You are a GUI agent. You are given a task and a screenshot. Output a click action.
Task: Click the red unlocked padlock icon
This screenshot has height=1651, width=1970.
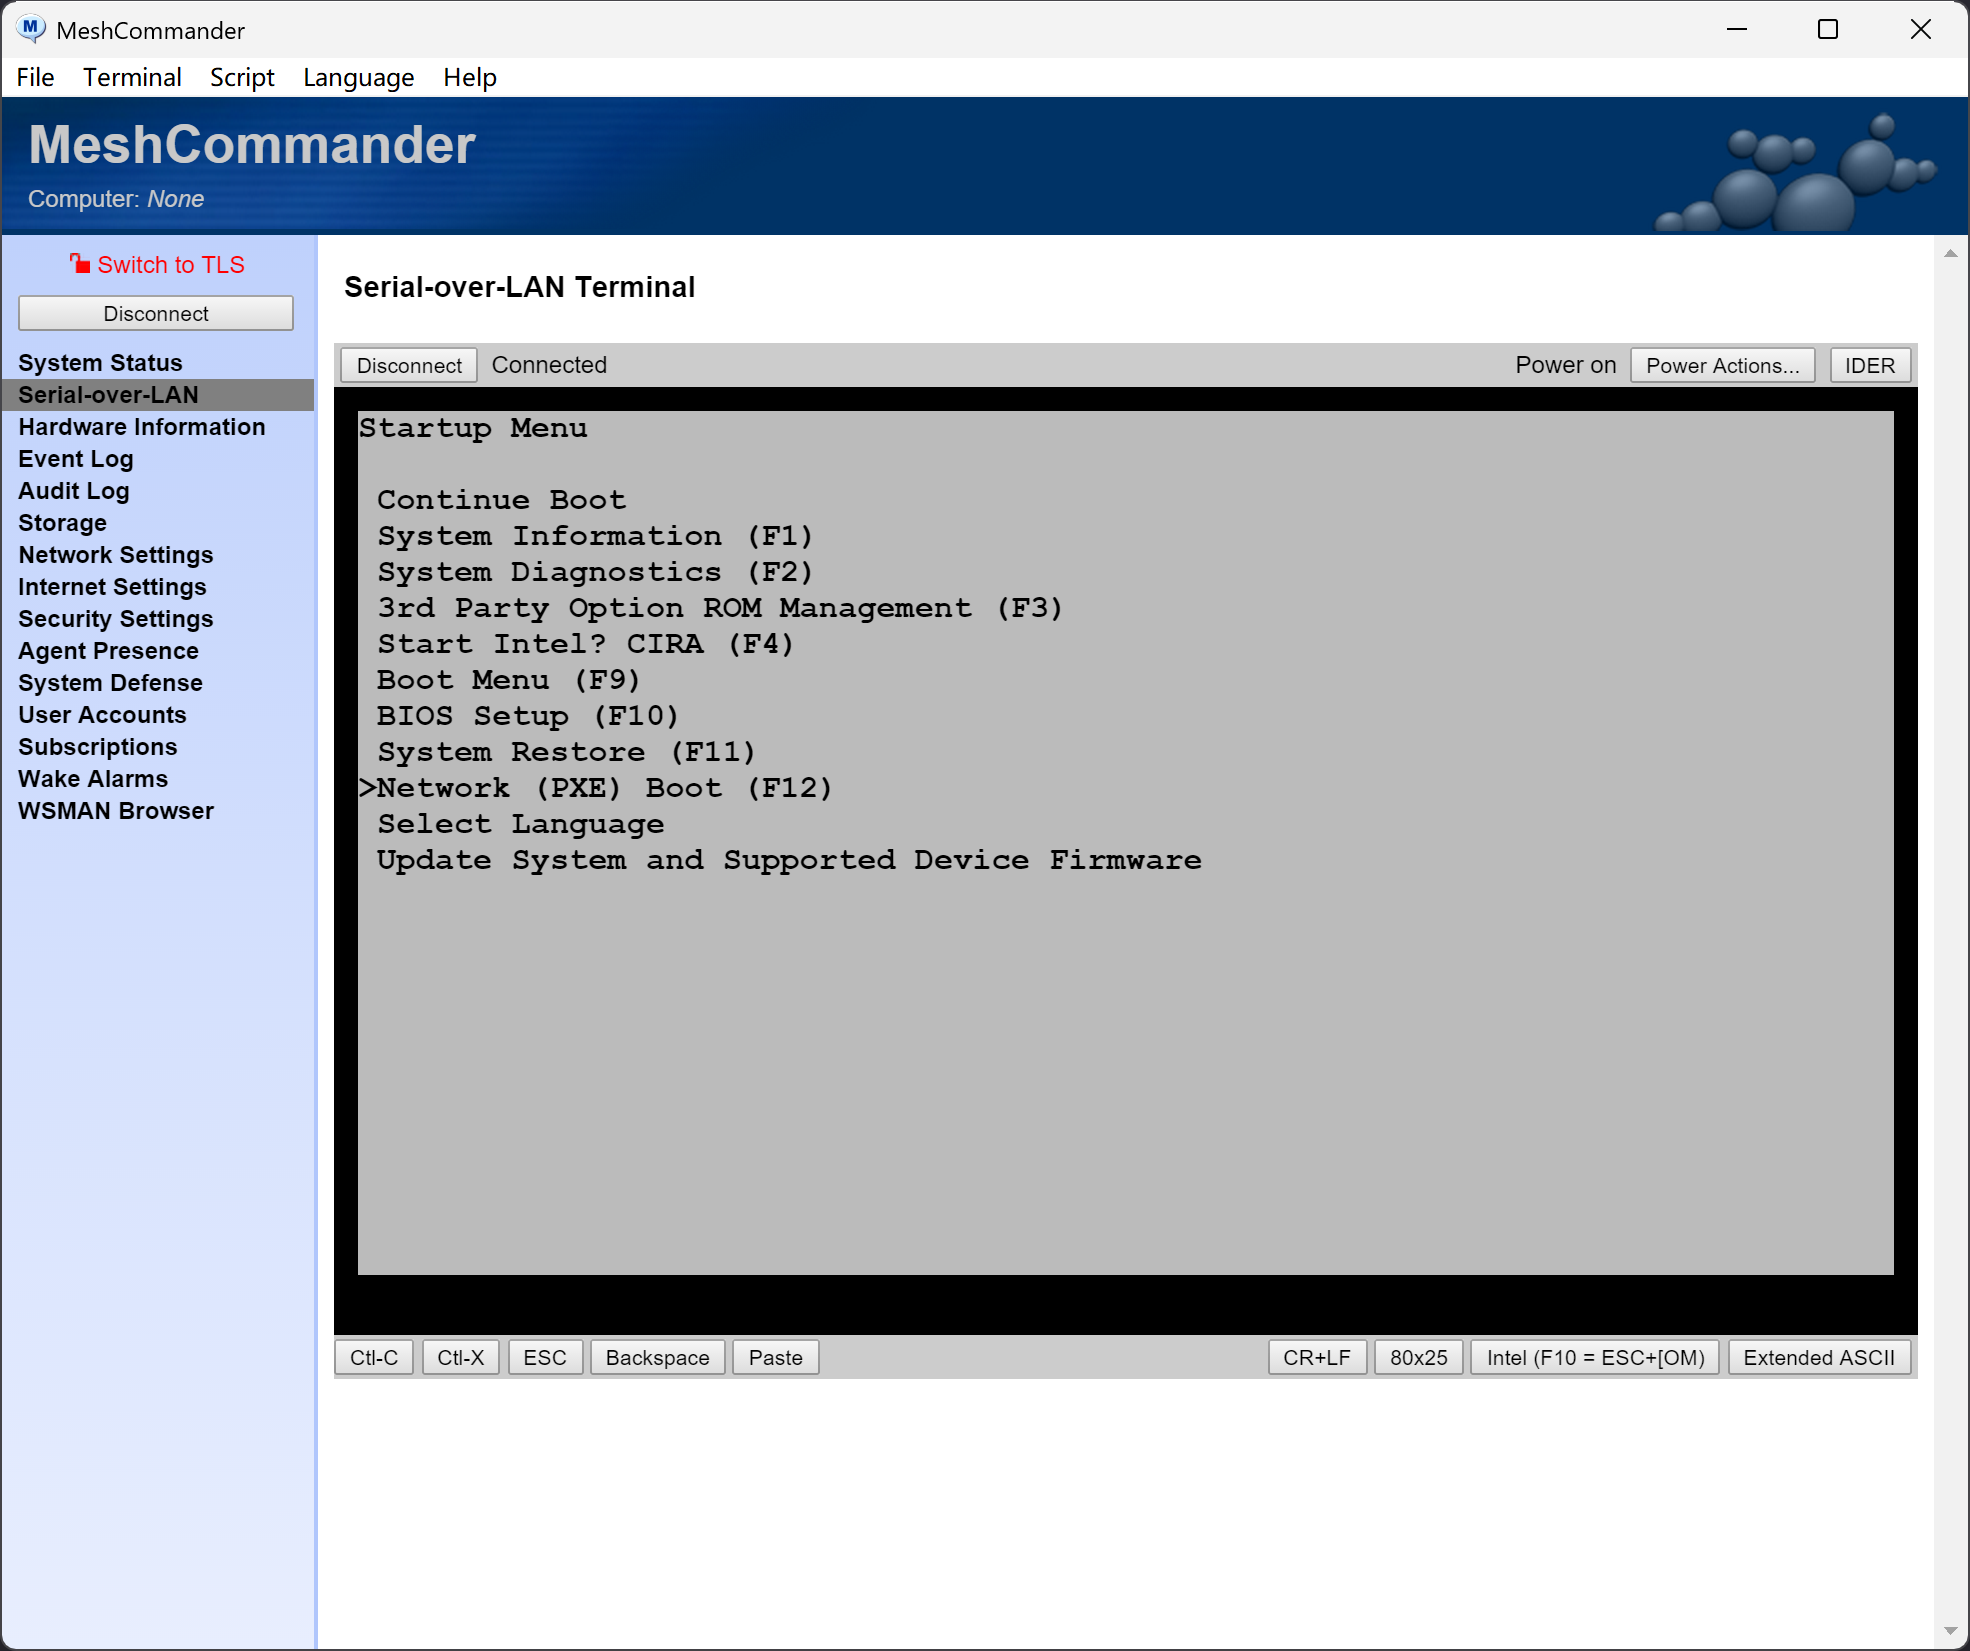(x=80, y=264)
